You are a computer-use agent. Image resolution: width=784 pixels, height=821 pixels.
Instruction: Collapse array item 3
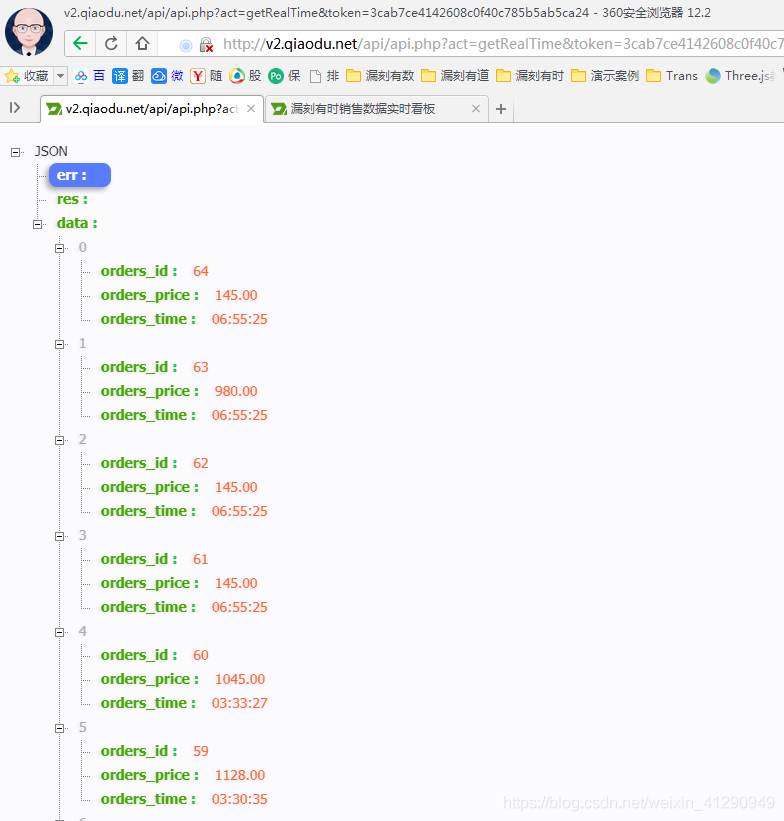[x=60, y=536]
